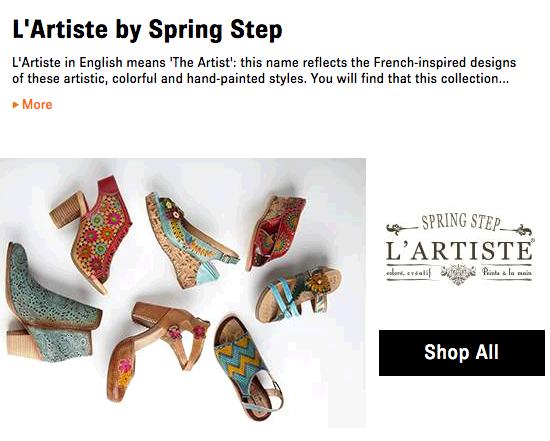Click the L'Artiste by Spring Step heading
This screenshot has height=441, width=550.
pyautogui.click(x=147, y=29)
